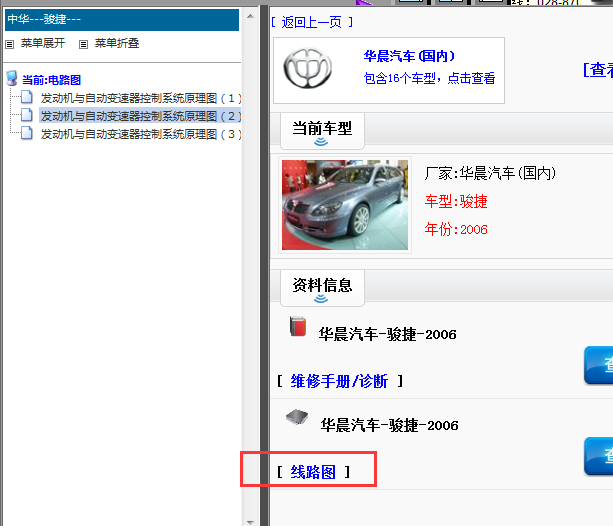Click 年份:2006 red text

pyautogui.click(x=456, y=229)
